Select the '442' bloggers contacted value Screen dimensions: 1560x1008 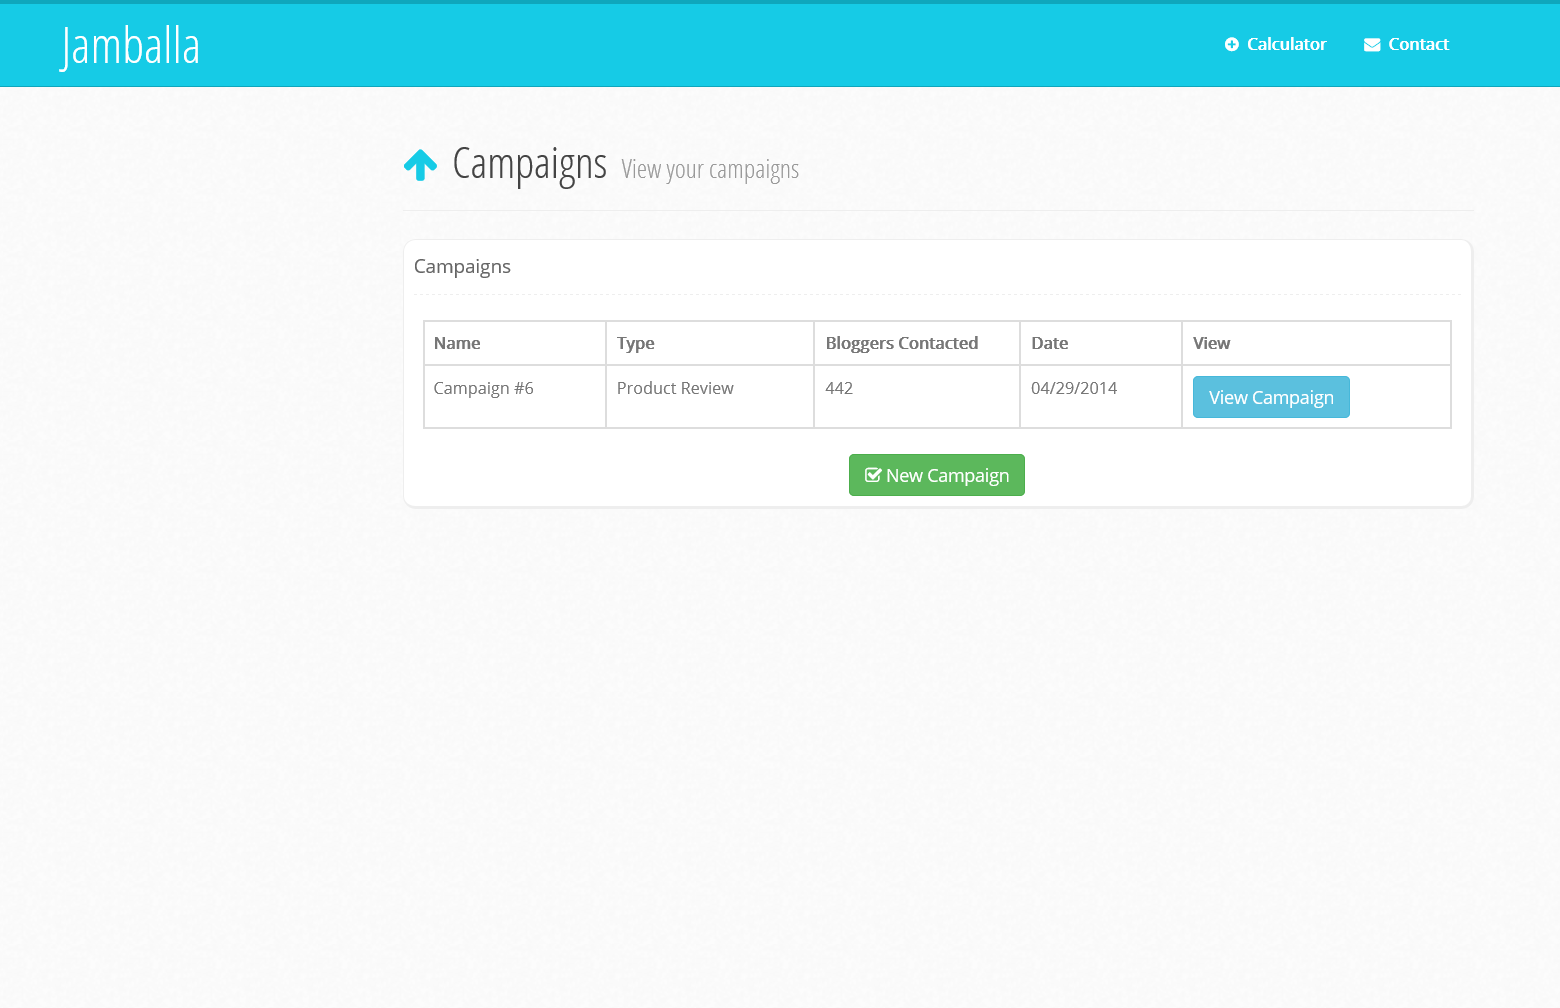[839, 388]
